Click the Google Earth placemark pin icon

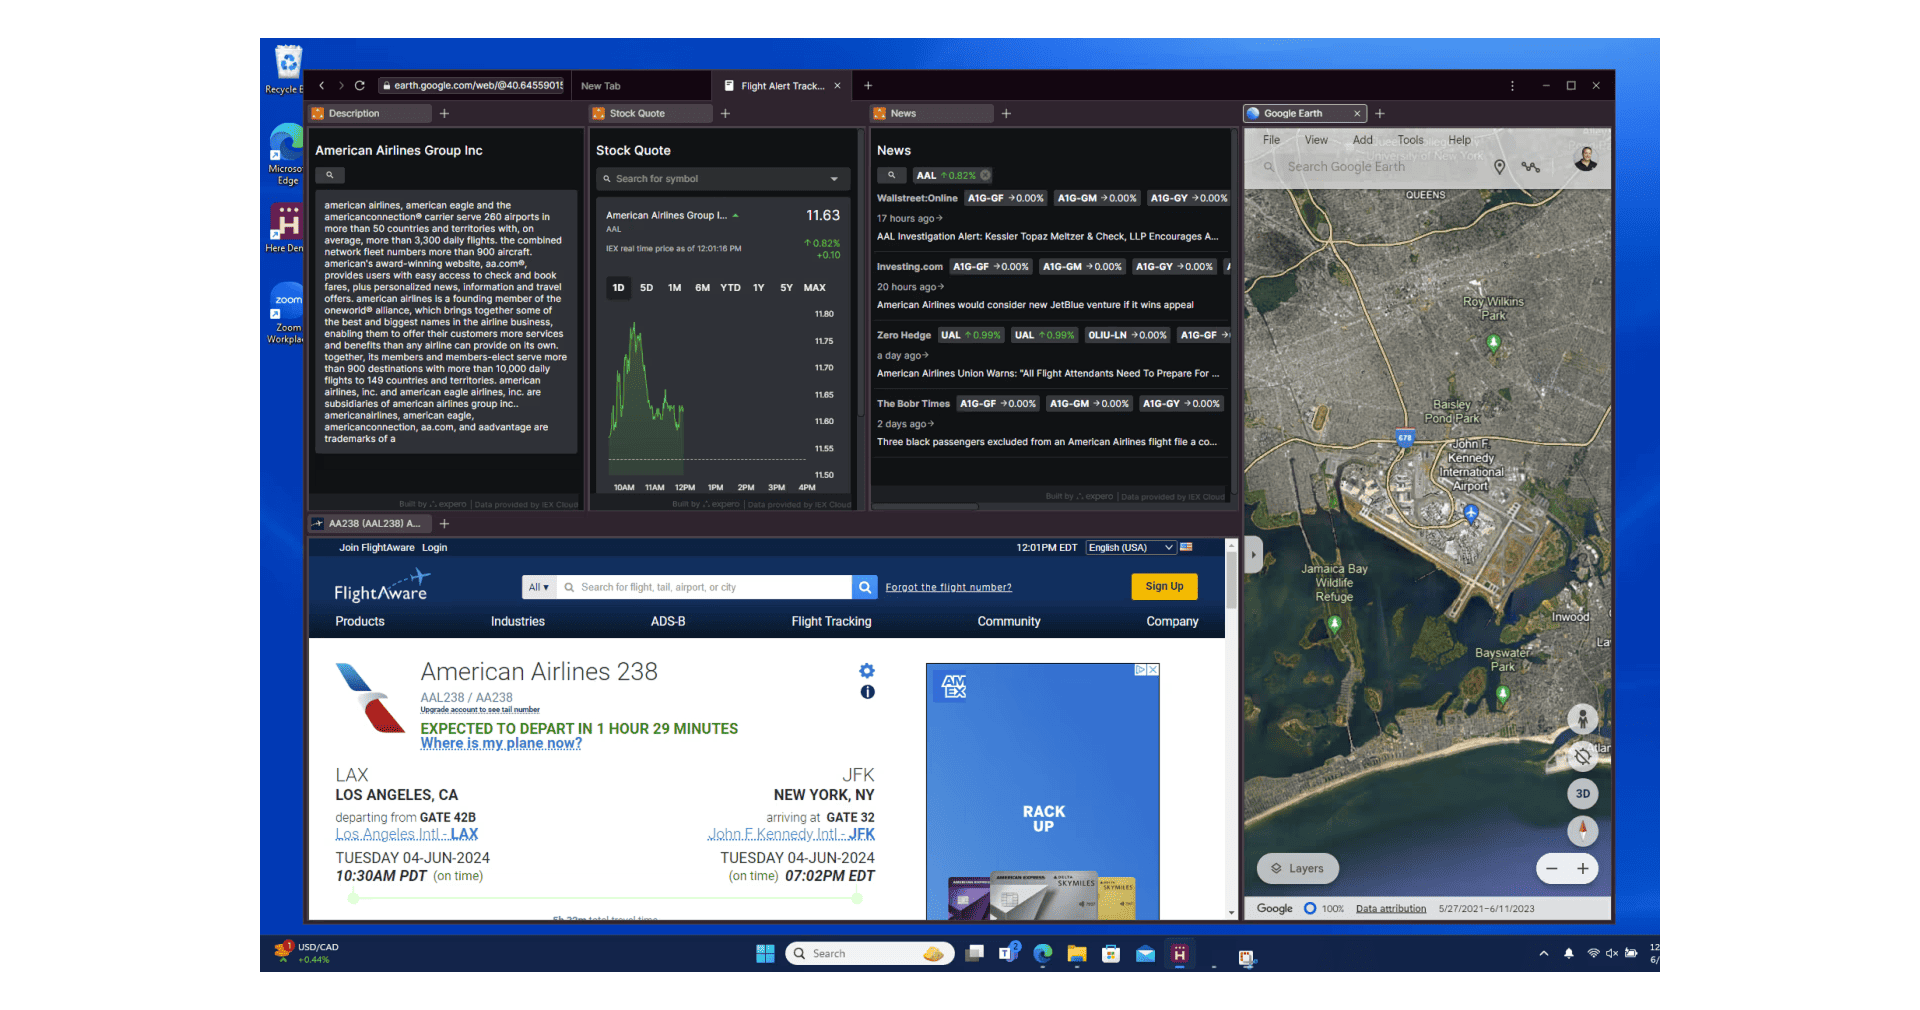pyautogui.click(x=1499, y=167)
